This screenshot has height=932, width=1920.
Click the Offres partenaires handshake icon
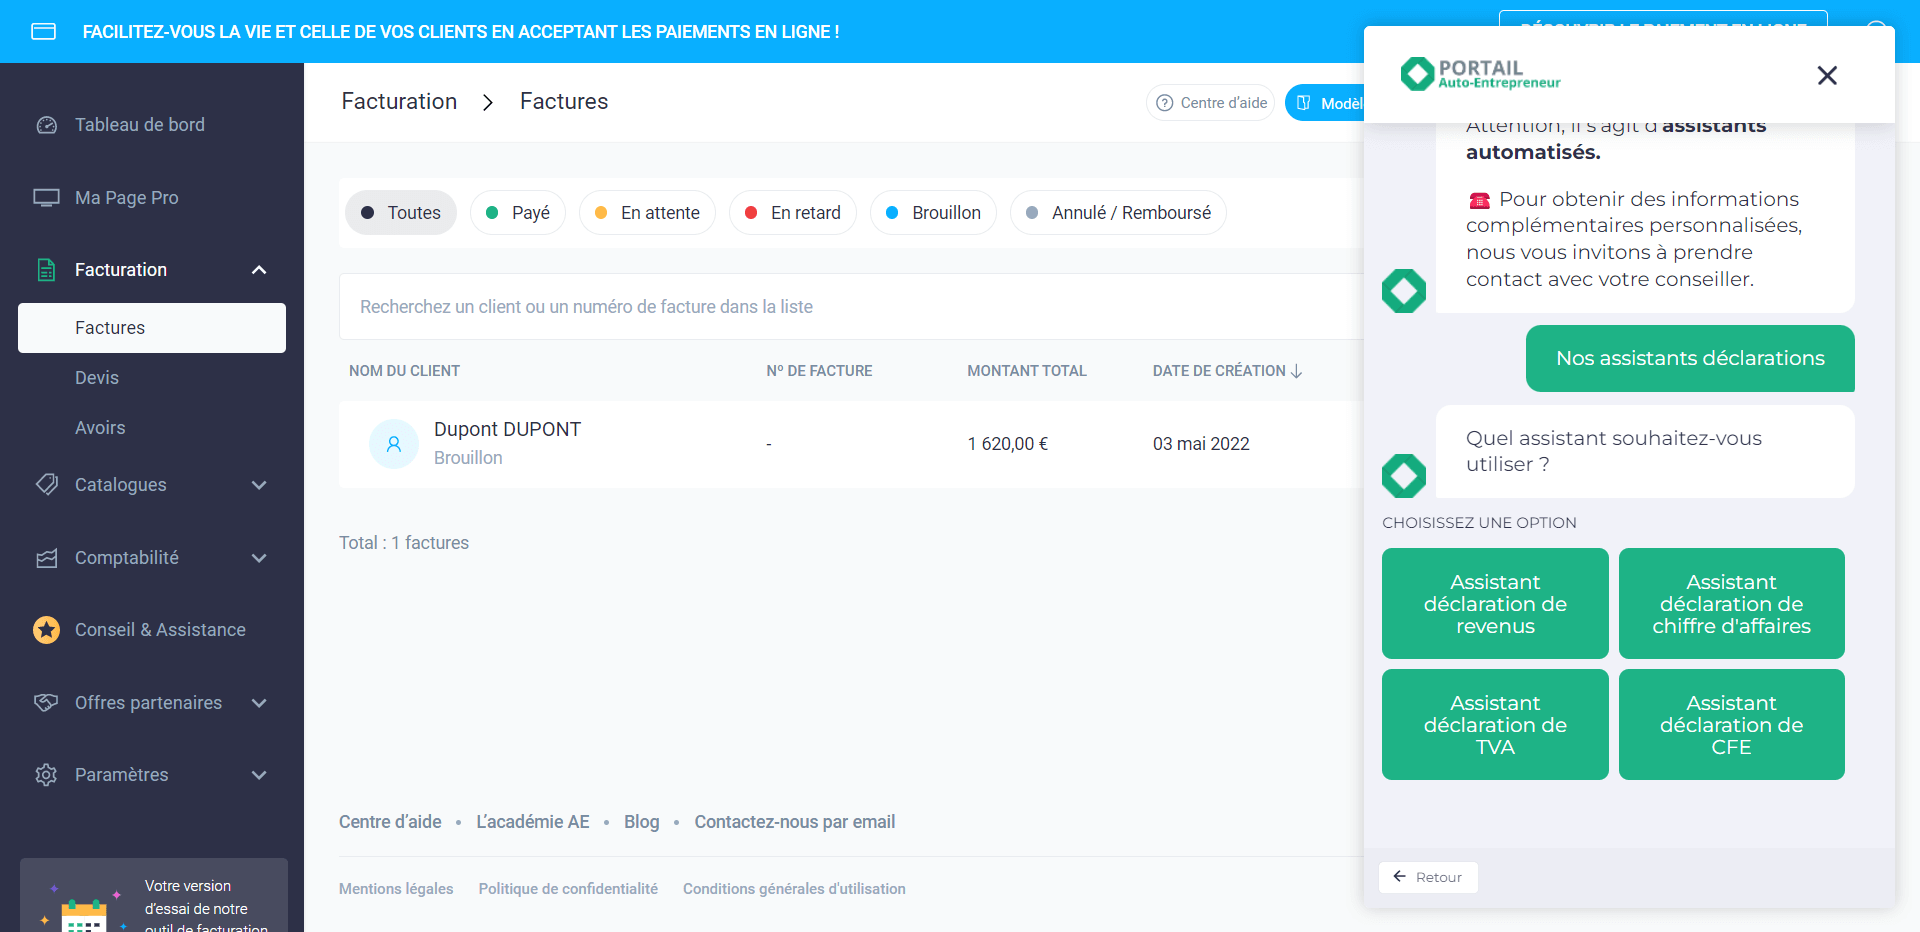click(47, 703)
